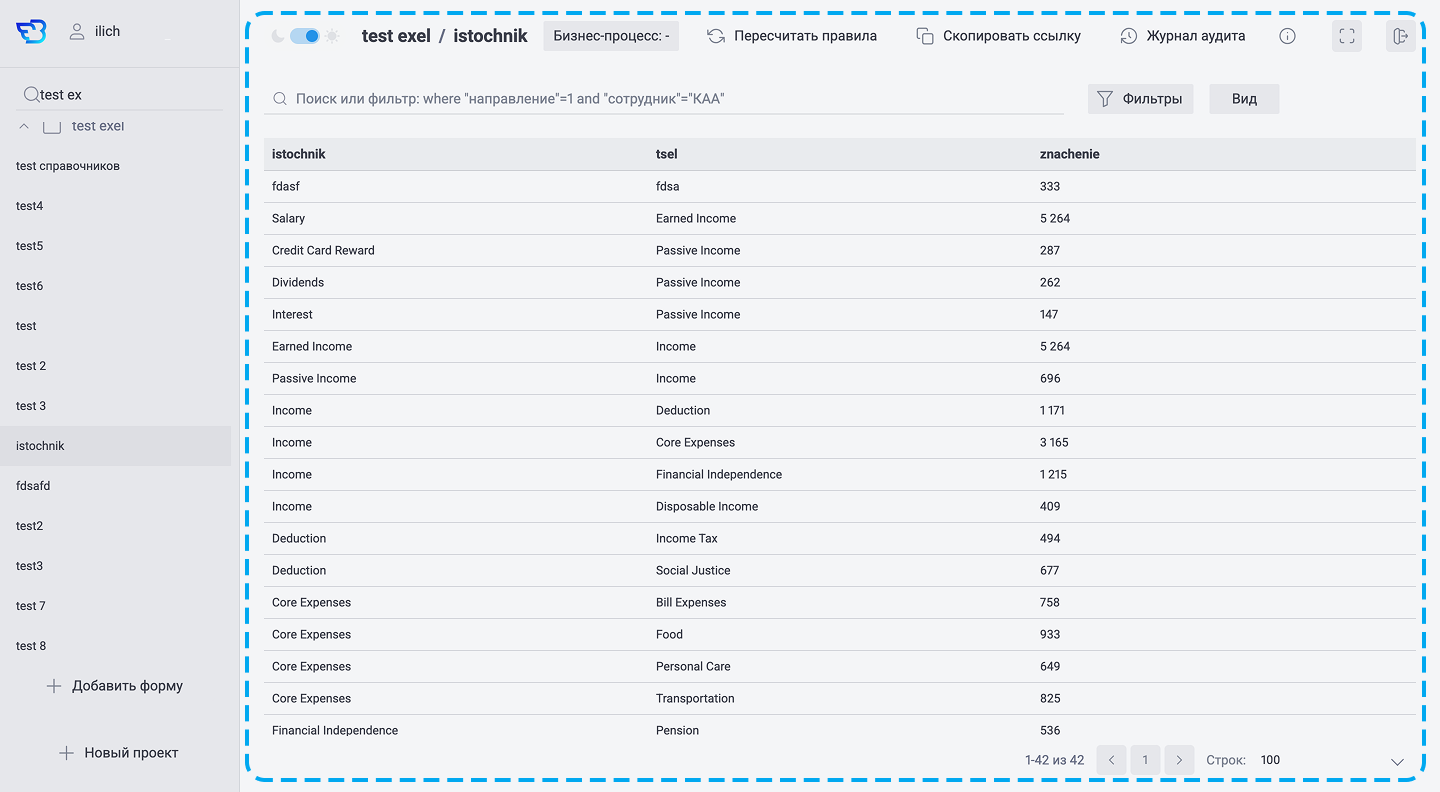Viewport: 1440px width, 792px height.
Task: Open the test6 form in sidebar
Action: coord(30,286)
